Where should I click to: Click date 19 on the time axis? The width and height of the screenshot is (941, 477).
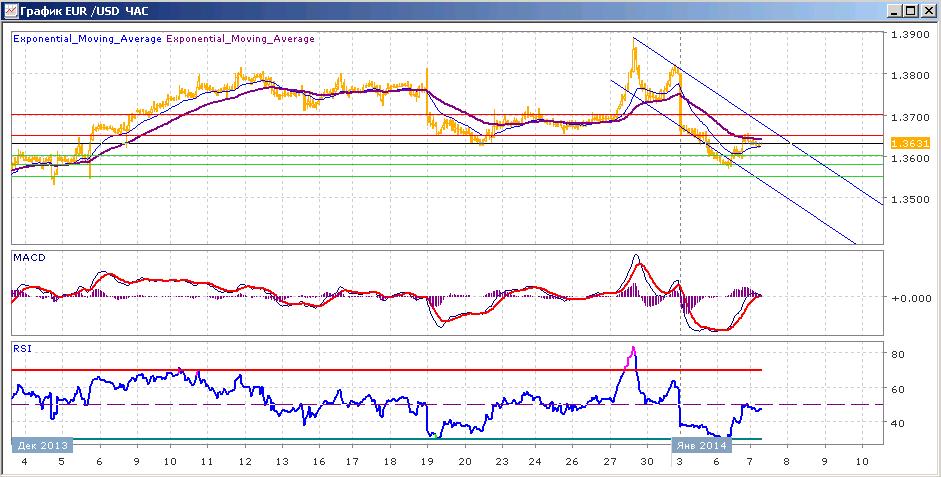pos(428,461)
